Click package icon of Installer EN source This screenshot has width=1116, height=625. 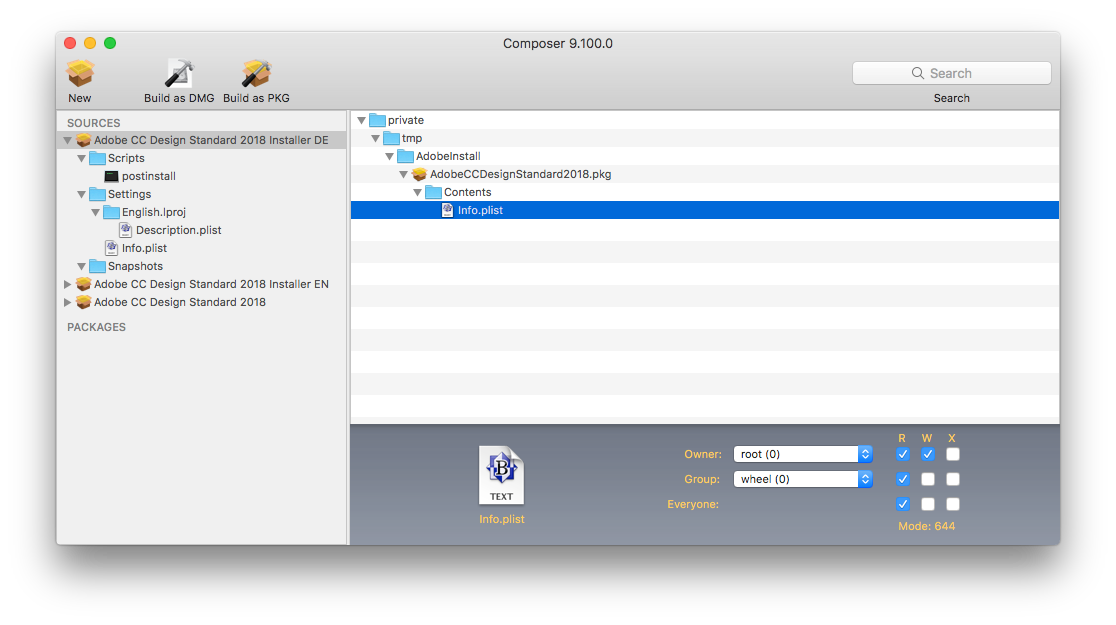click(83, 284)
